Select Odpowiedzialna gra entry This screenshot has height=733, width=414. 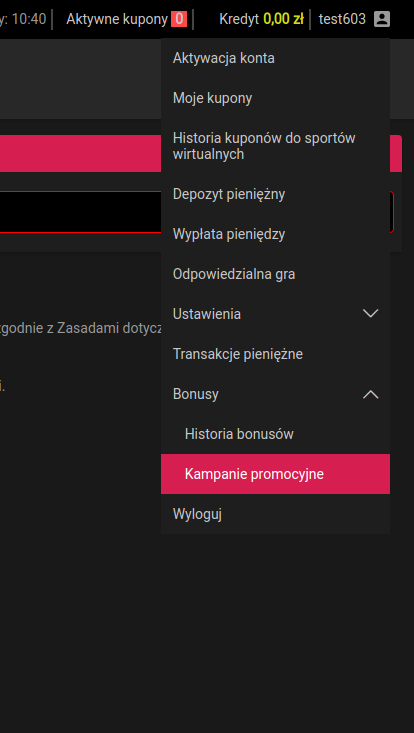tap(275, 274)
